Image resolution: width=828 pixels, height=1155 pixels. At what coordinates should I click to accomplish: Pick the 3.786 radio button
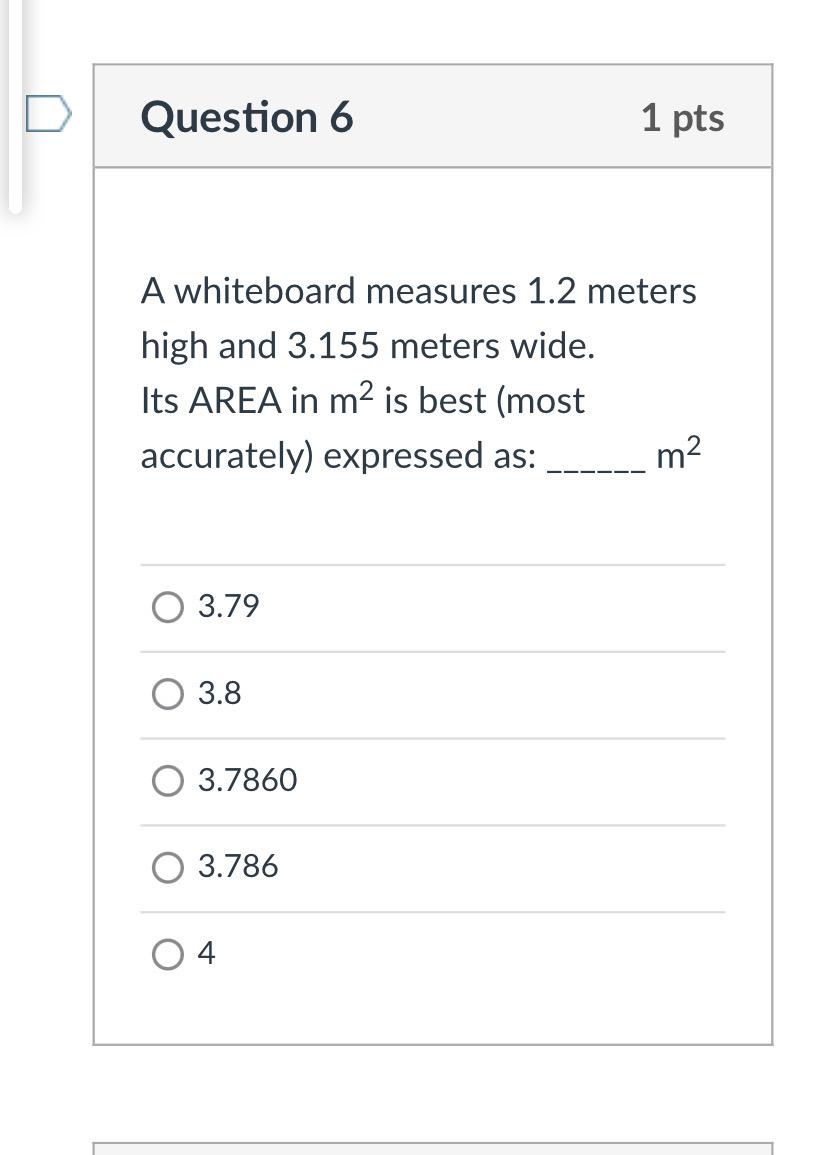click(x=168, y=868)
